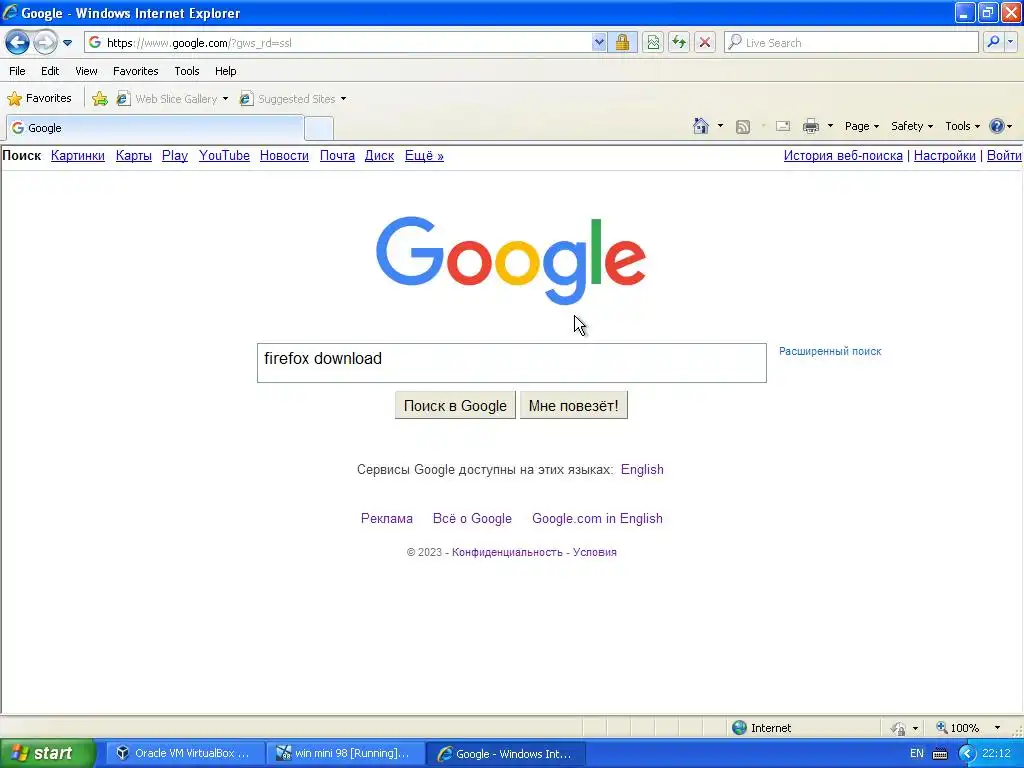Expand the Suggested Sites dropdown arrow

click(344, 99)
